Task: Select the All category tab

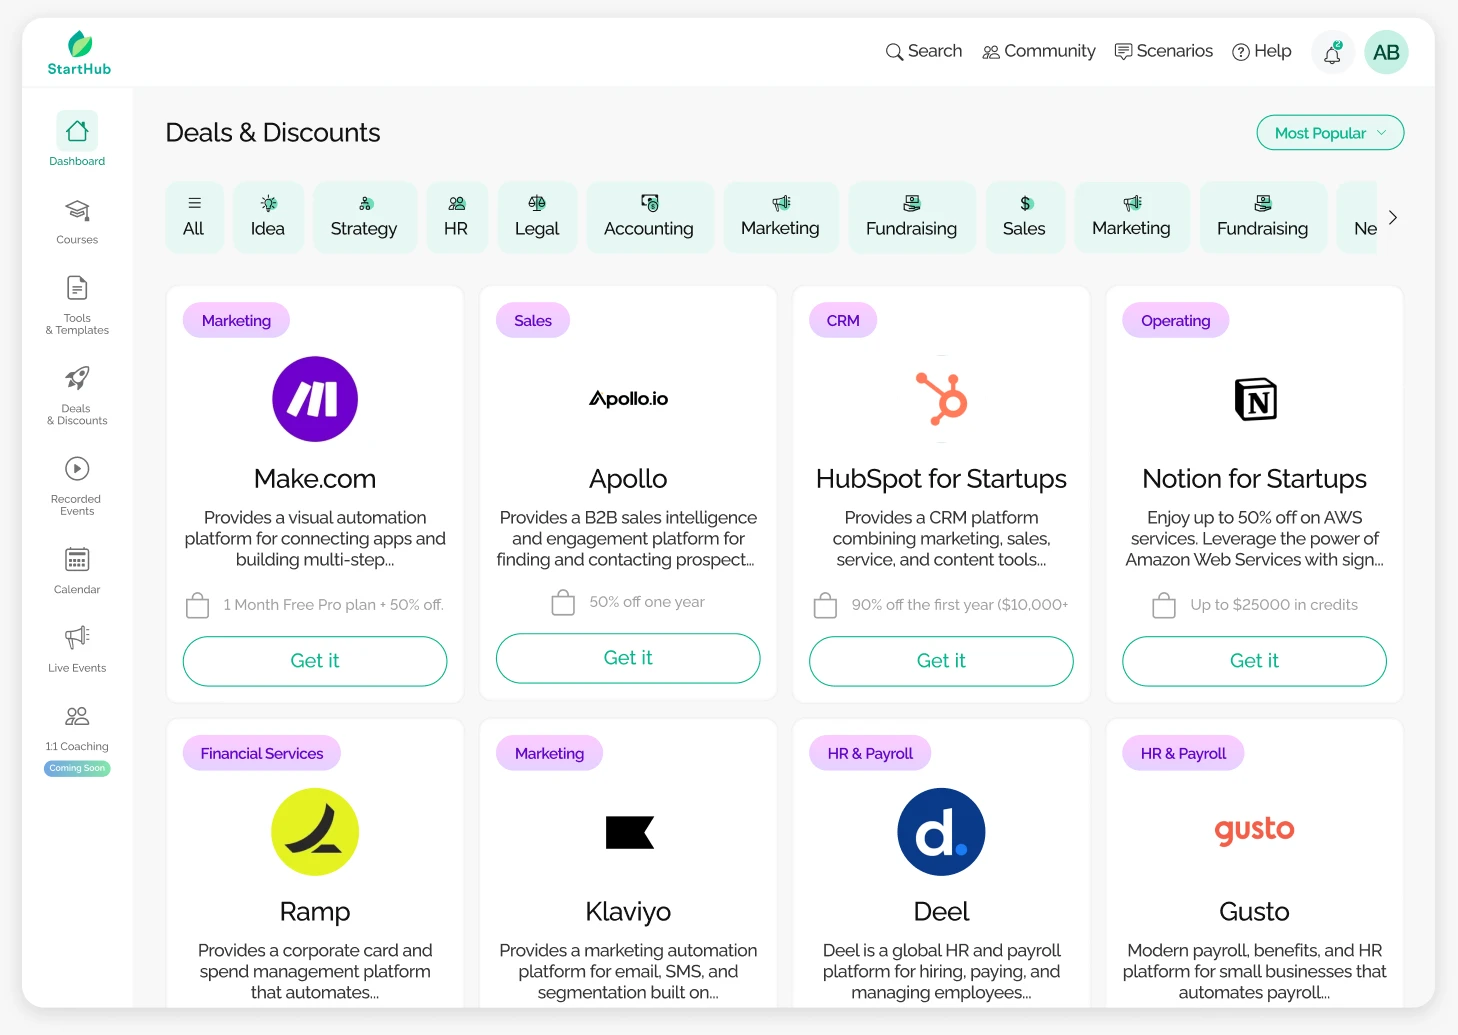Action: coord(194,217)
